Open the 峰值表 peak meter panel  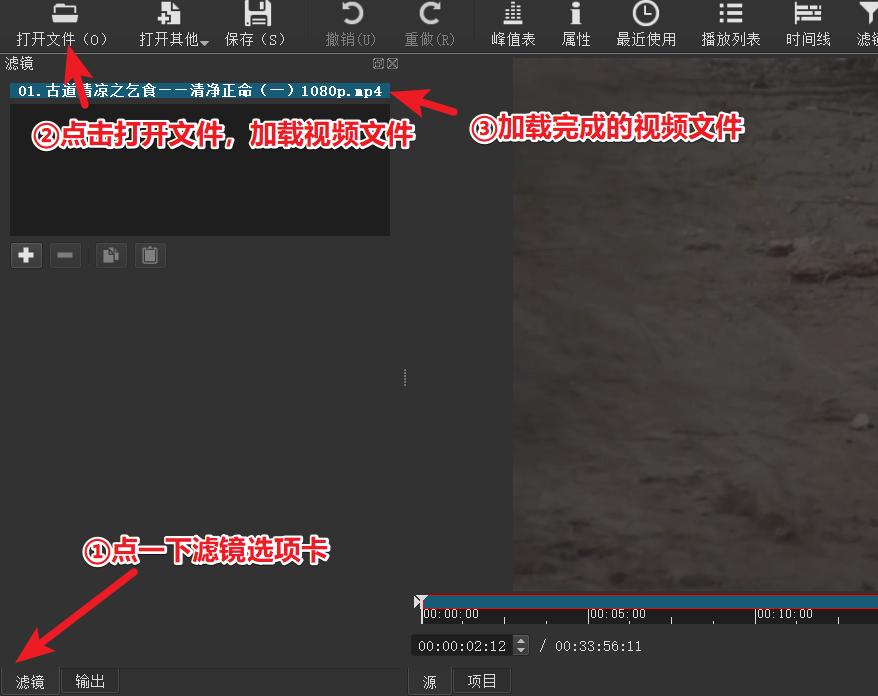coord(512,24)
